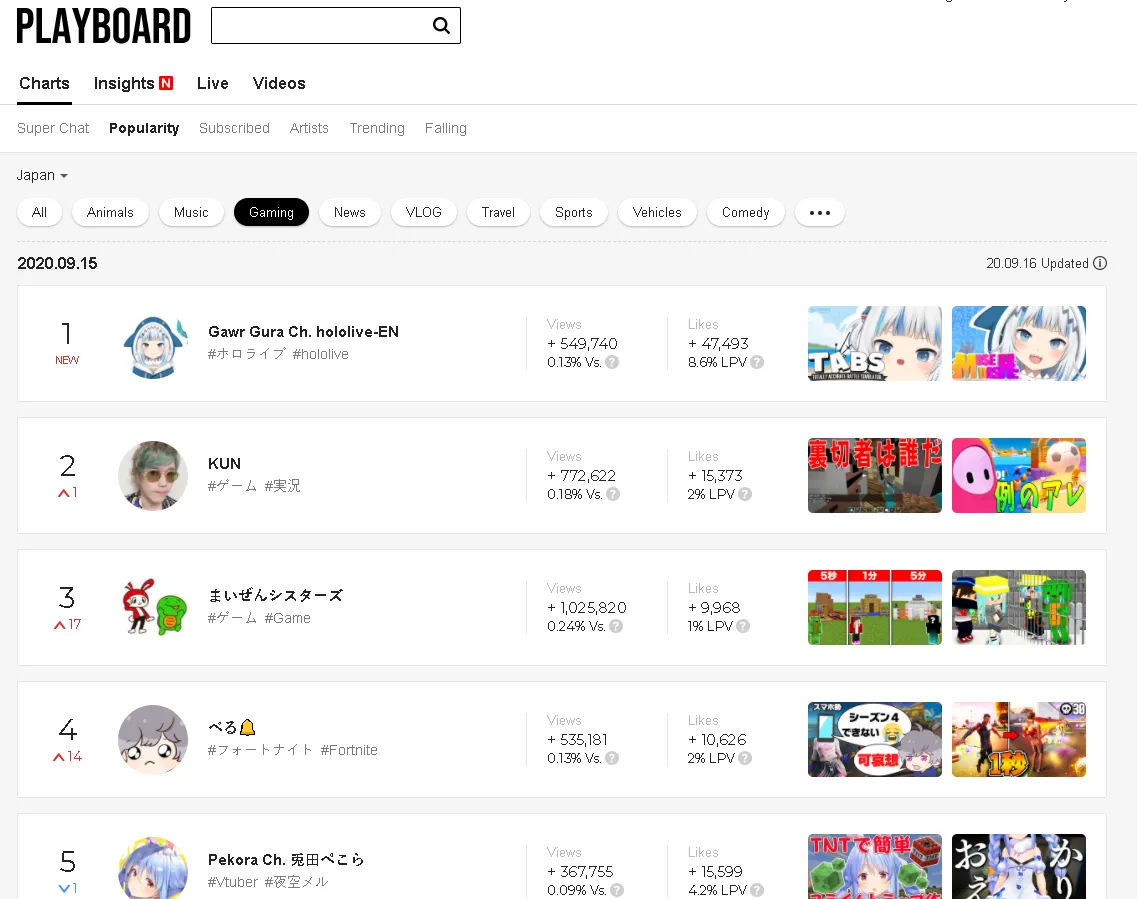1137x899 pixels.
Task: Click the red N badge beside Insights
Action: [166, 83]
